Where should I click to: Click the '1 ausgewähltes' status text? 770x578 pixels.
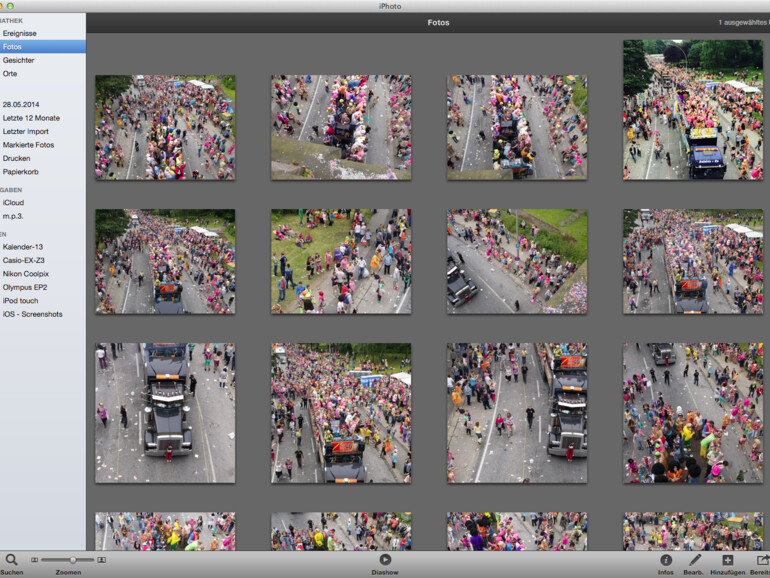[x=743, y=23]
